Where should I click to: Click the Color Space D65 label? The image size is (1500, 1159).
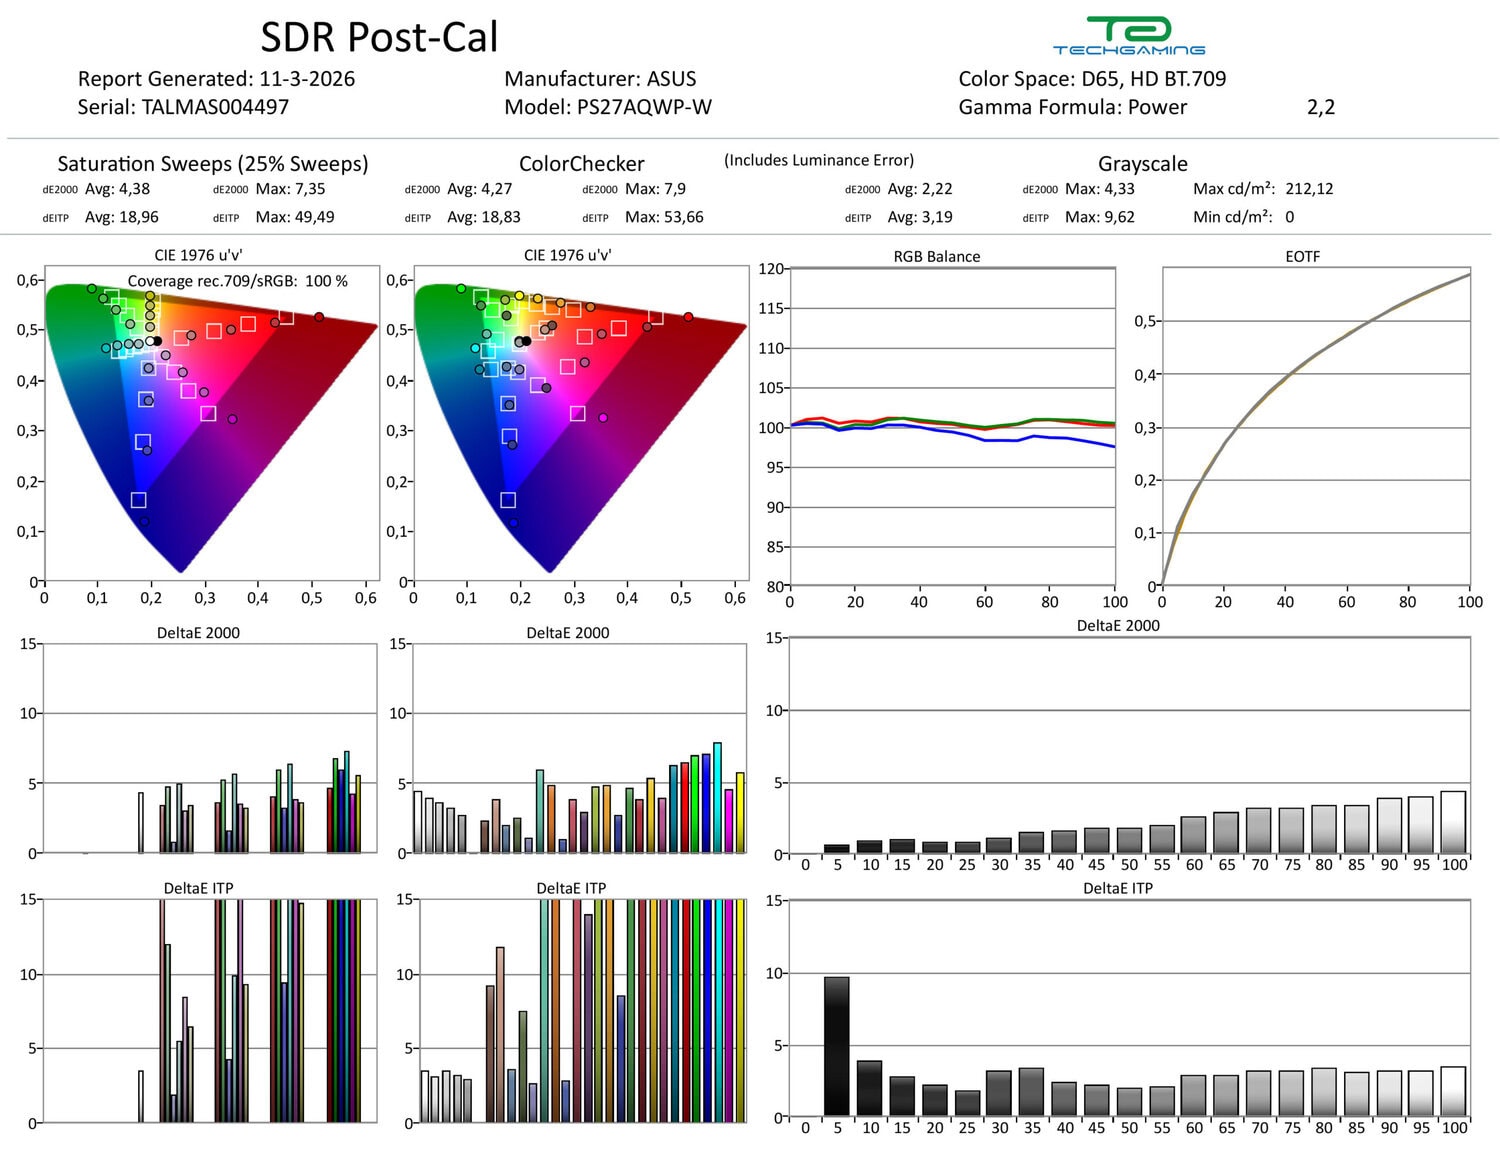coord(1092,79)
